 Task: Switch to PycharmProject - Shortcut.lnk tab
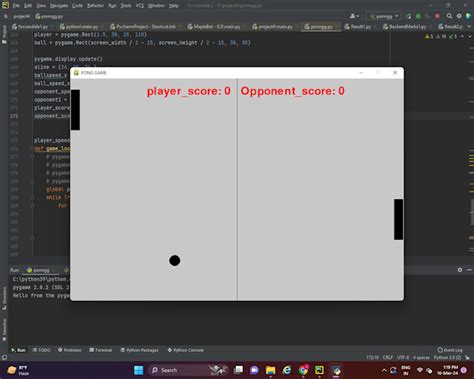point(143,26)
